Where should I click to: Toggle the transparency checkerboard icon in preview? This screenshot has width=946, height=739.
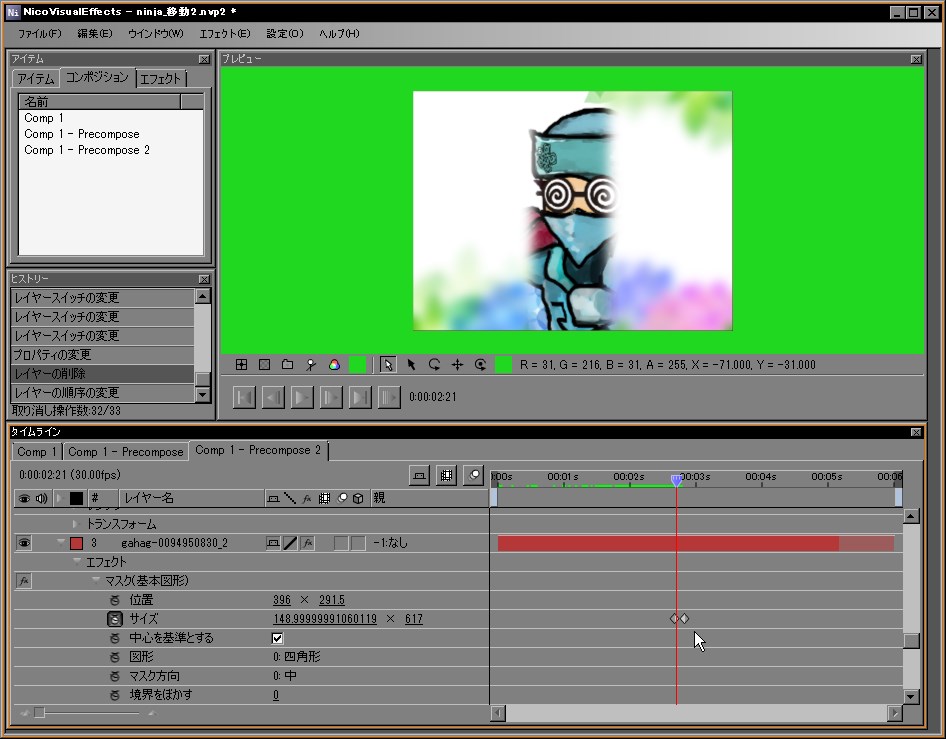264,364
